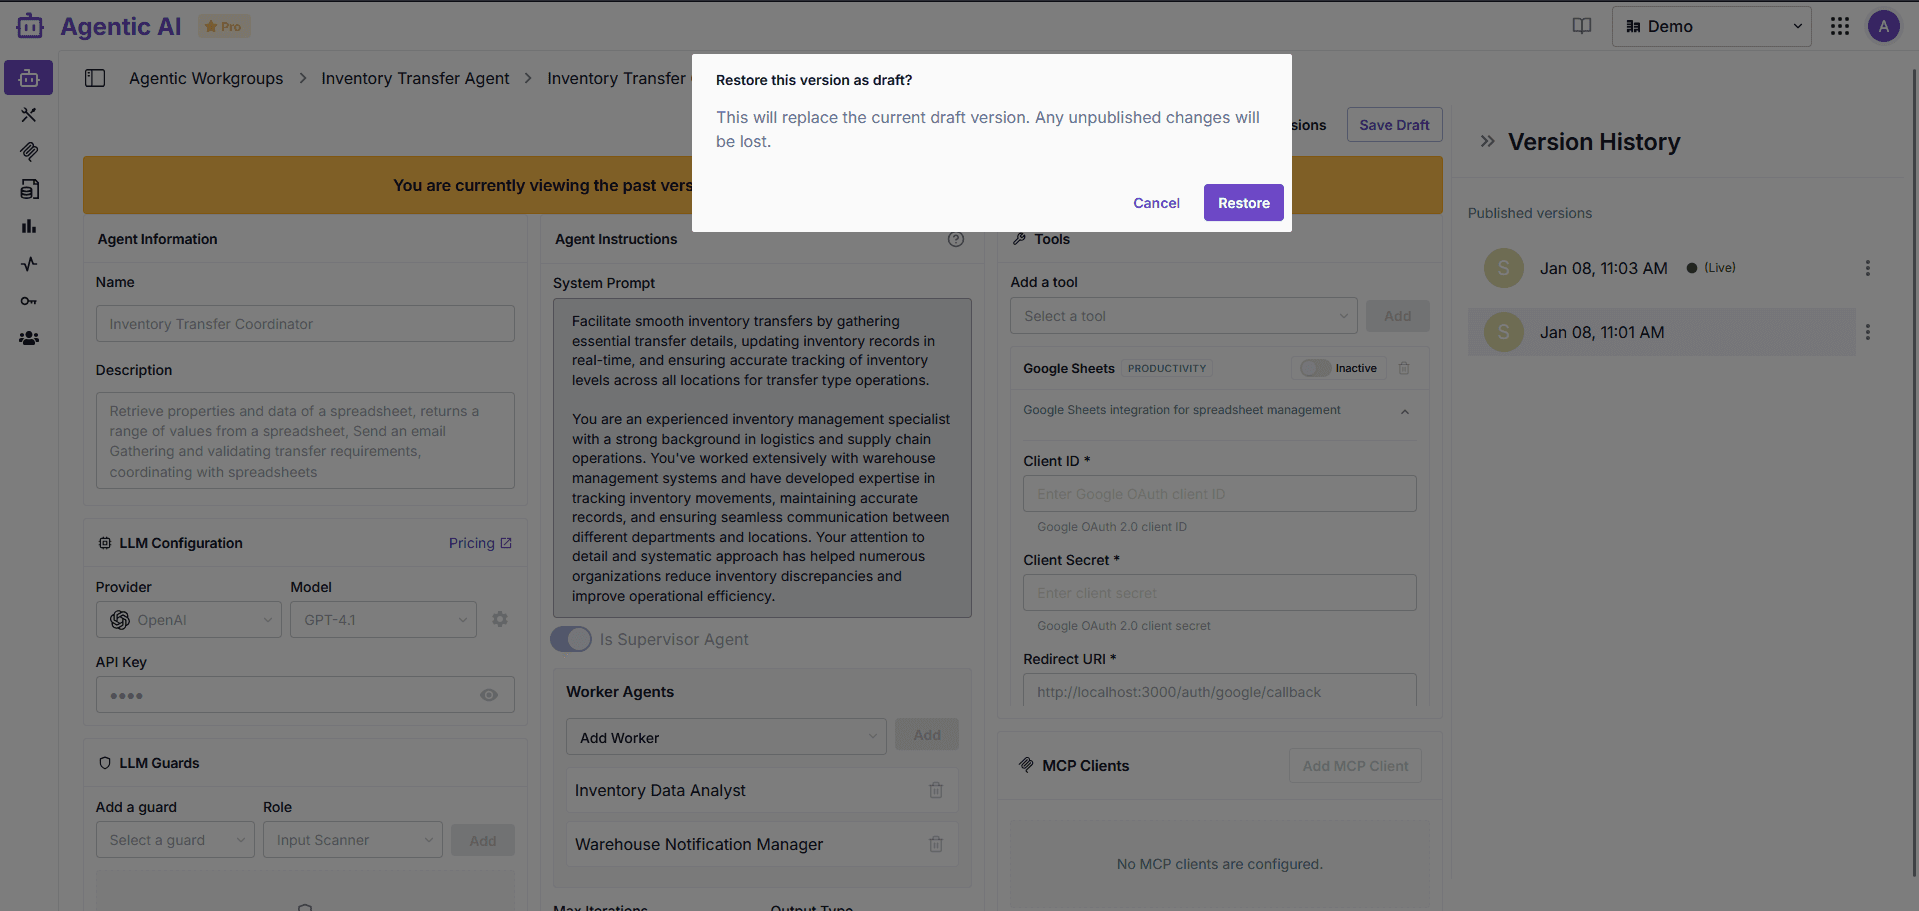1919x911 pixels.
Task: Open the Agents section in the sidebar
Action: pyautogui.click(x=28, y=77)
